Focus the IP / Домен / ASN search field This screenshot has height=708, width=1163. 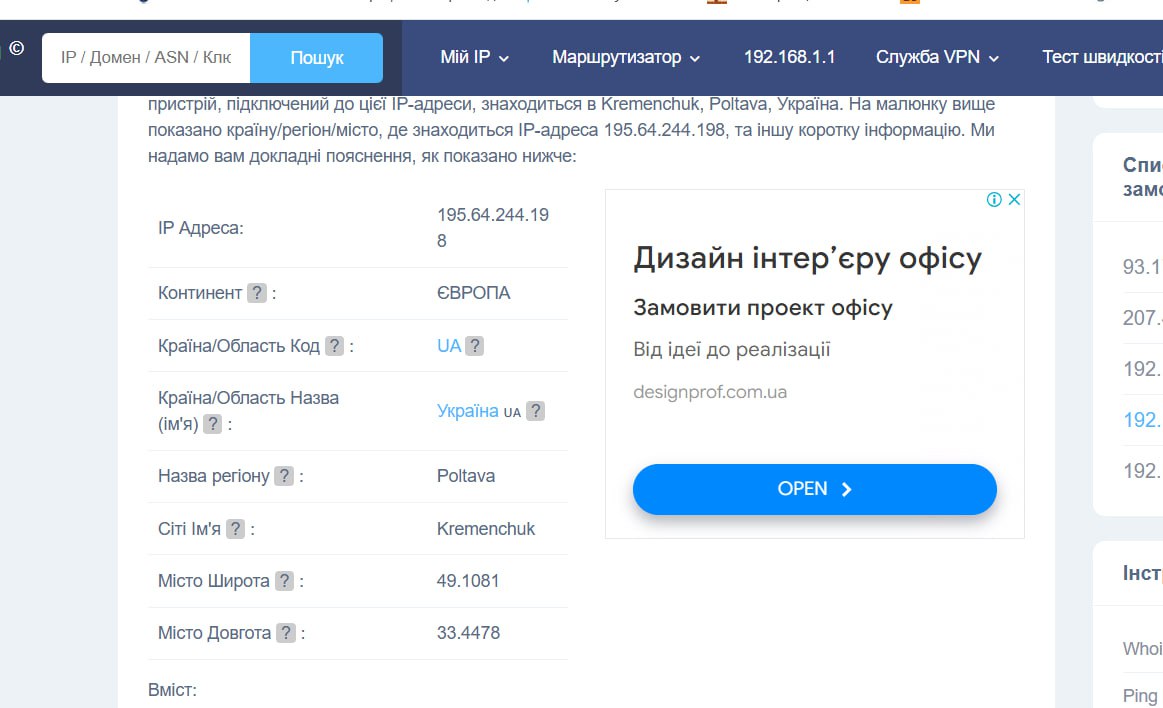tap(146, 58)
